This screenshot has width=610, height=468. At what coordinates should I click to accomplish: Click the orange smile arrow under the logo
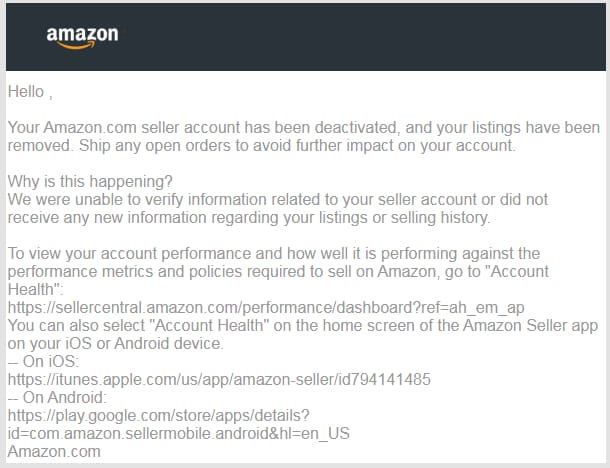(x=76, y=46)
